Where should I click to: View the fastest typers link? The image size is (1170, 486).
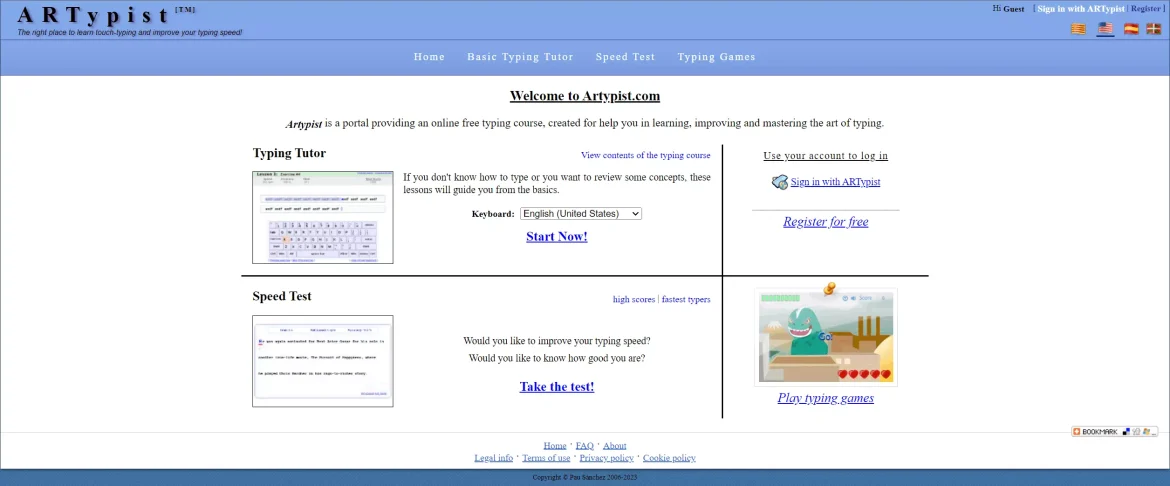click(686, 299)
